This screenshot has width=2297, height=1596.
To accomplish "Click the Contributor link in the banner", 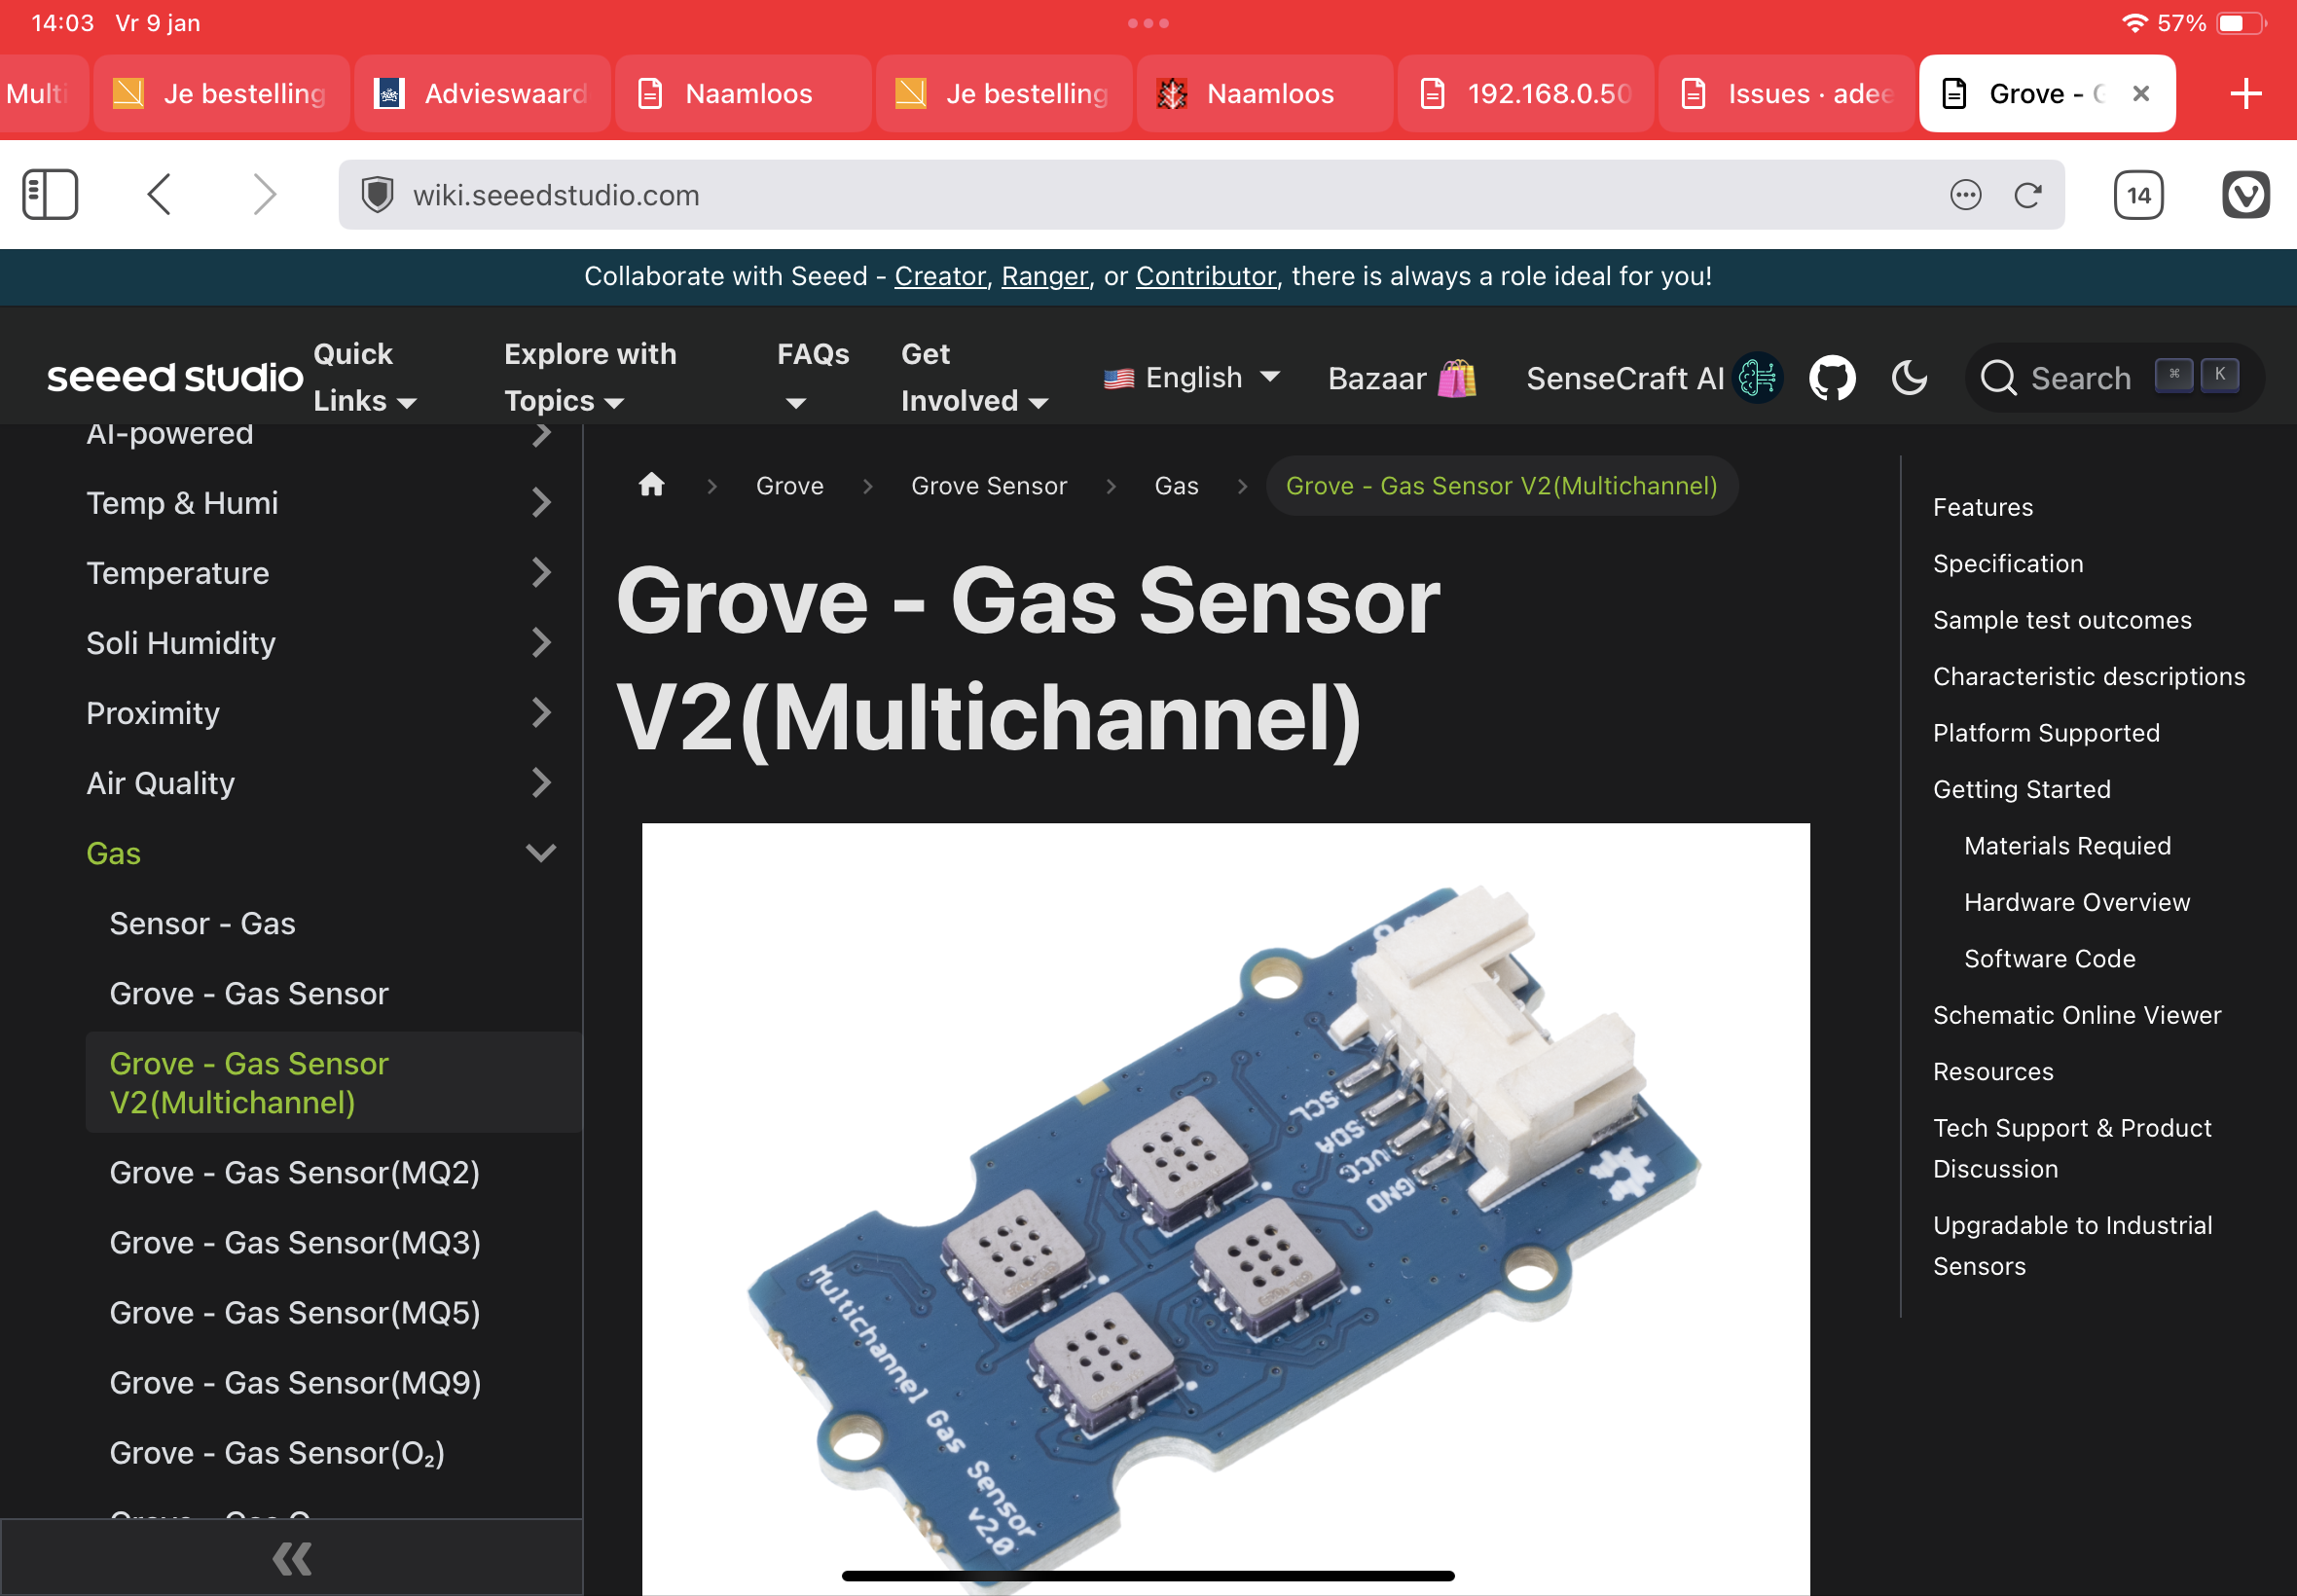I will pos(1205,276).
